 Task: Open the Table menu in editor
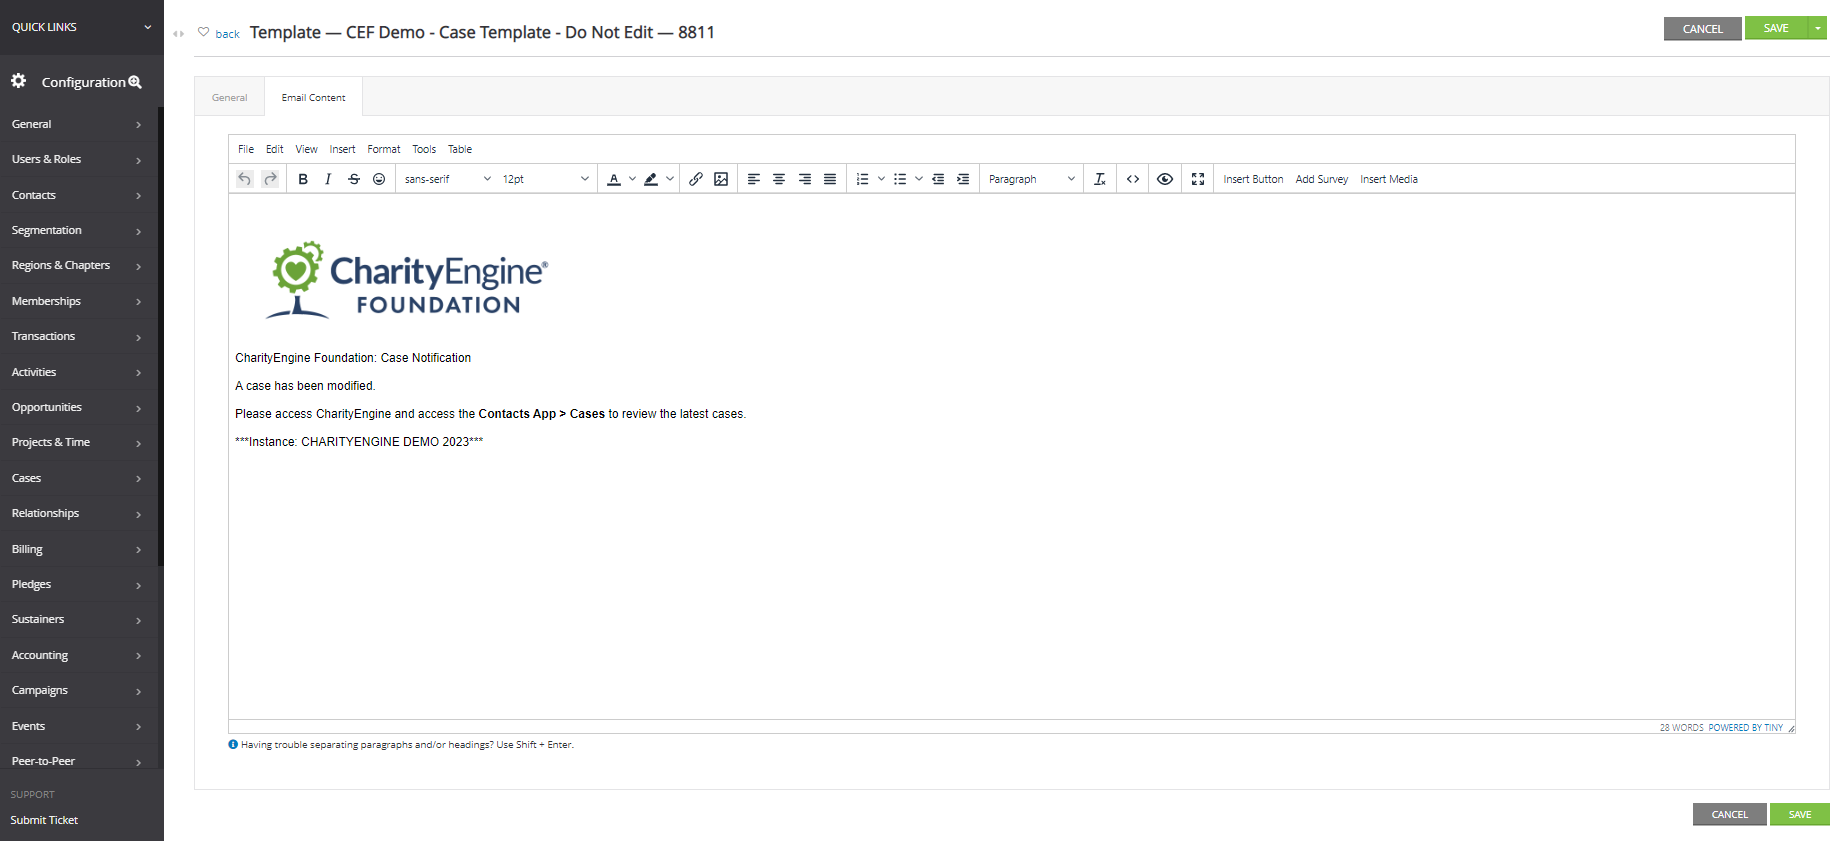[x=460, y=149]
